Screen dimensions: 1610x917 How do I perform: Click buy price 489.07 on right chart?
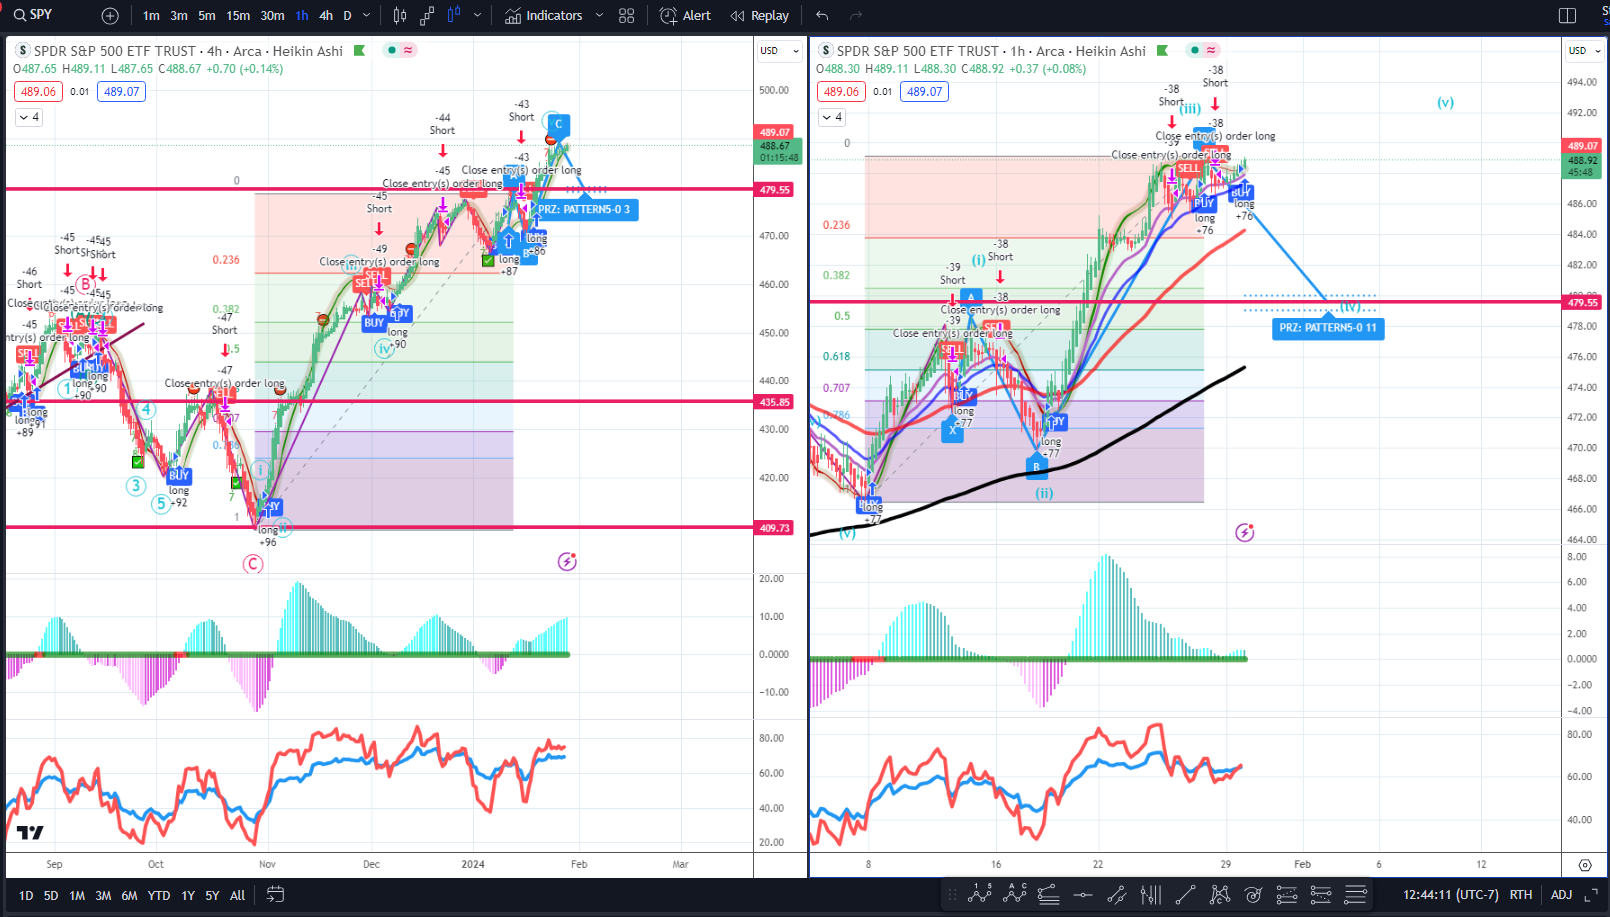click(924, 91)
